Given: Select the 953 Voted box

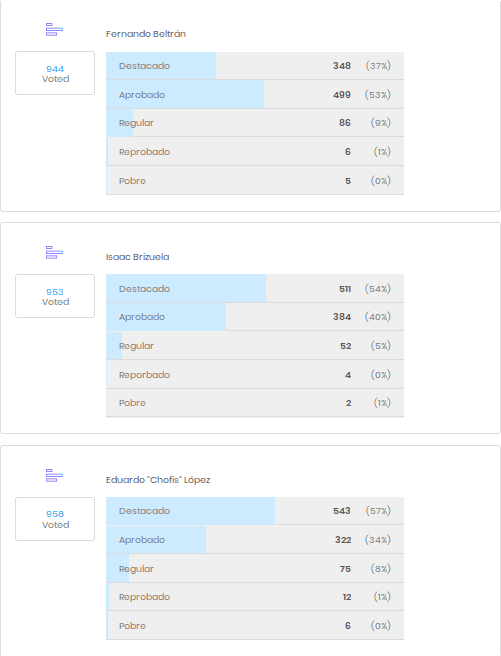Looking at the screenshot, I should tap(55, 296).
